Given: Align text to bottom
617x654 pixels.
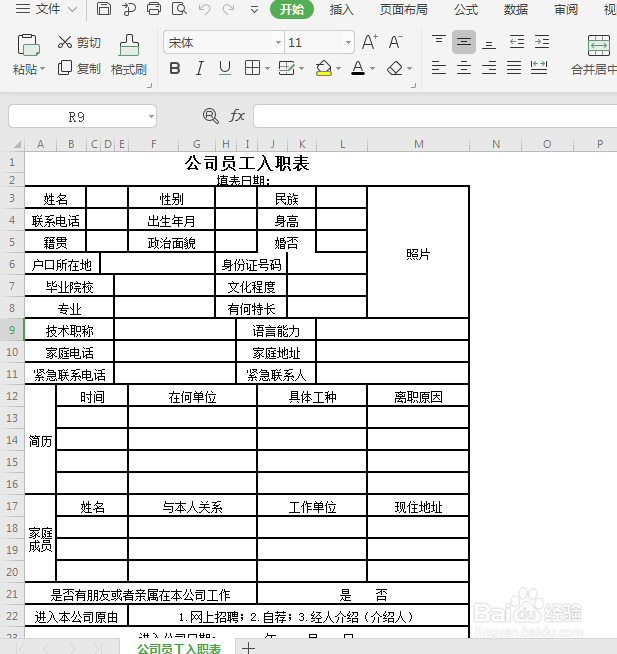Looking at the screenshot, I should 489,43.
